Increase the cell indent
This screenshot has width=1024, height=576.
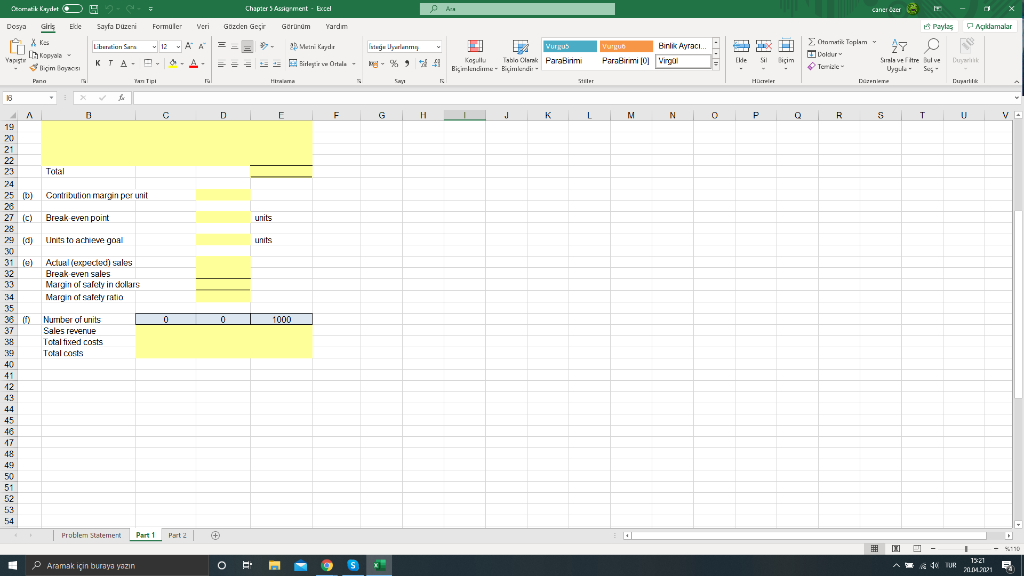pos(277,64)
